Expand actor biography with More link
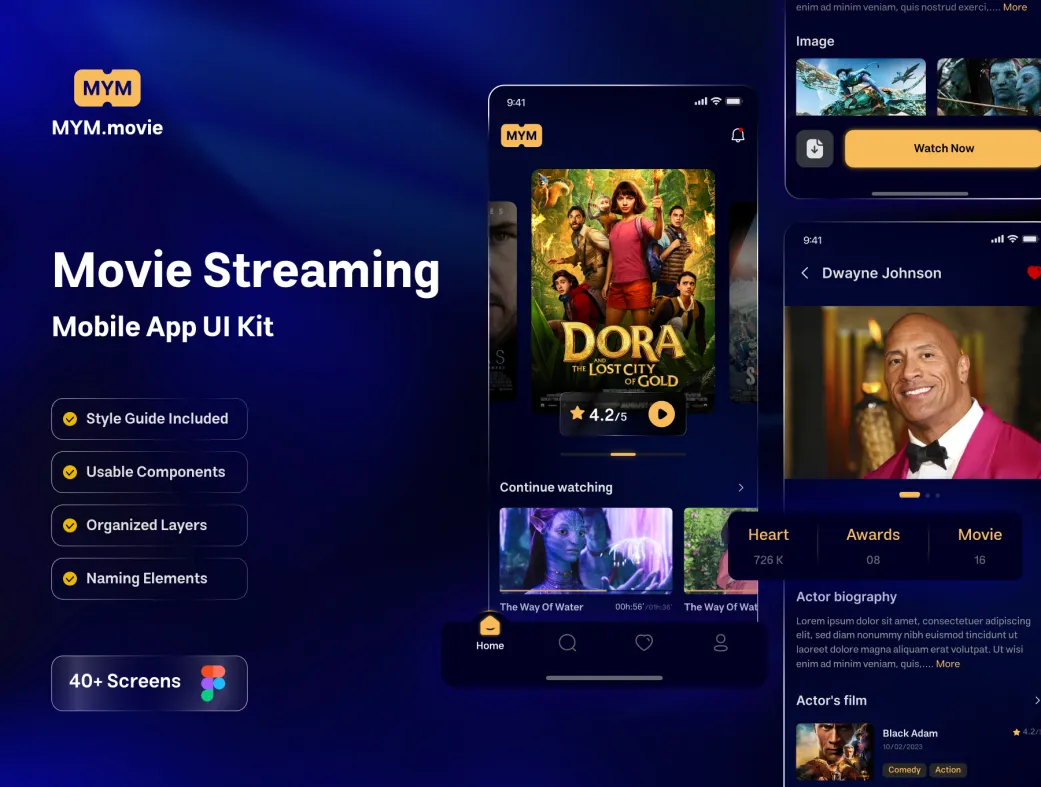The image size is (1041, 787). pyautogui.click(x=947, y=664)
